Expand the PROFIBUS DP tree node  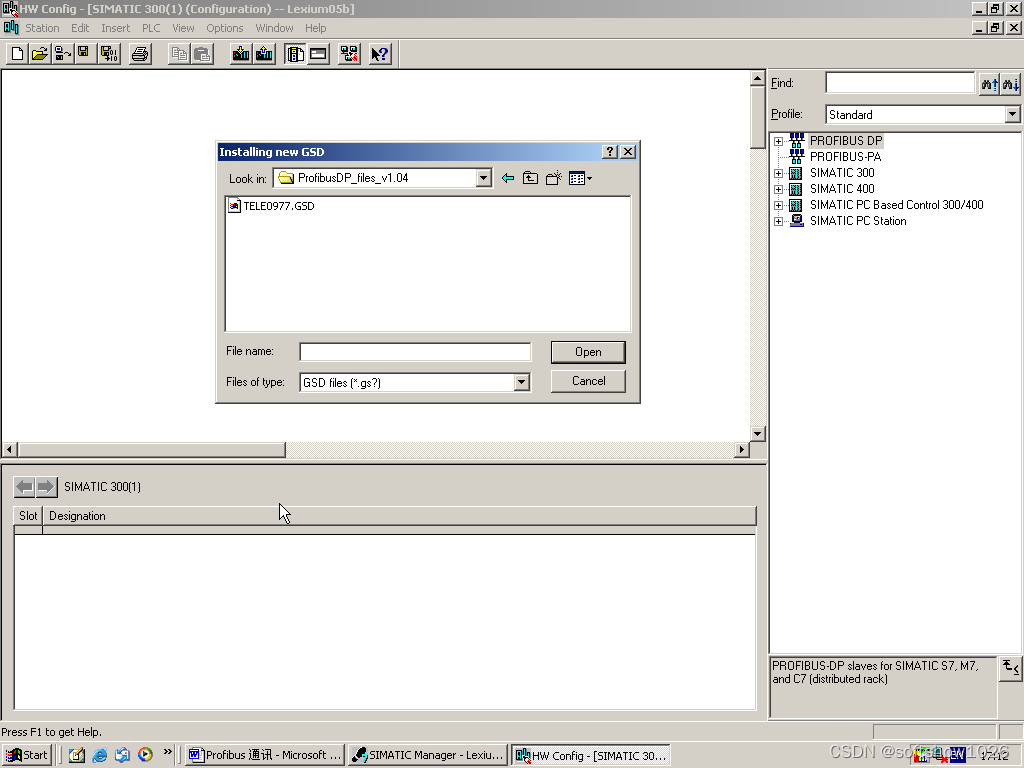[778, 141]
